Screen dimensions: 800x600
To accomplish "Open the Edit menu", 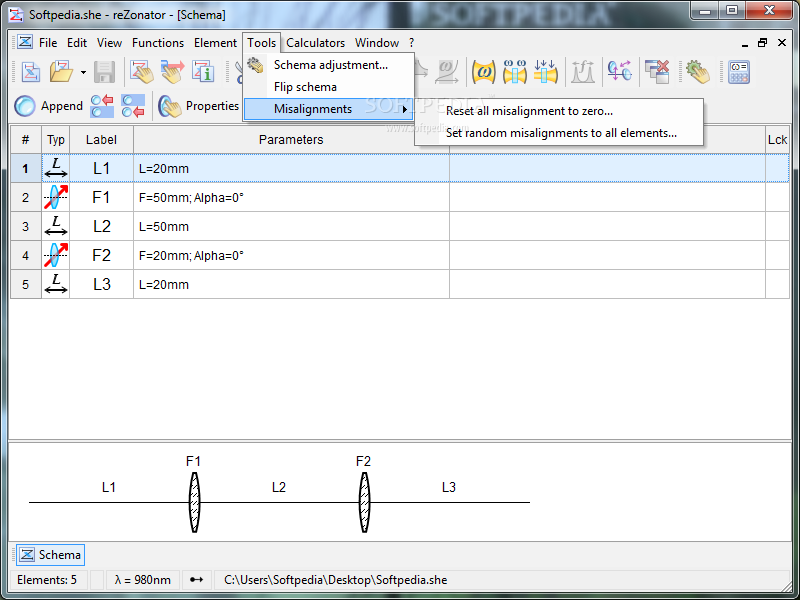I will click(x=77, y=43).
